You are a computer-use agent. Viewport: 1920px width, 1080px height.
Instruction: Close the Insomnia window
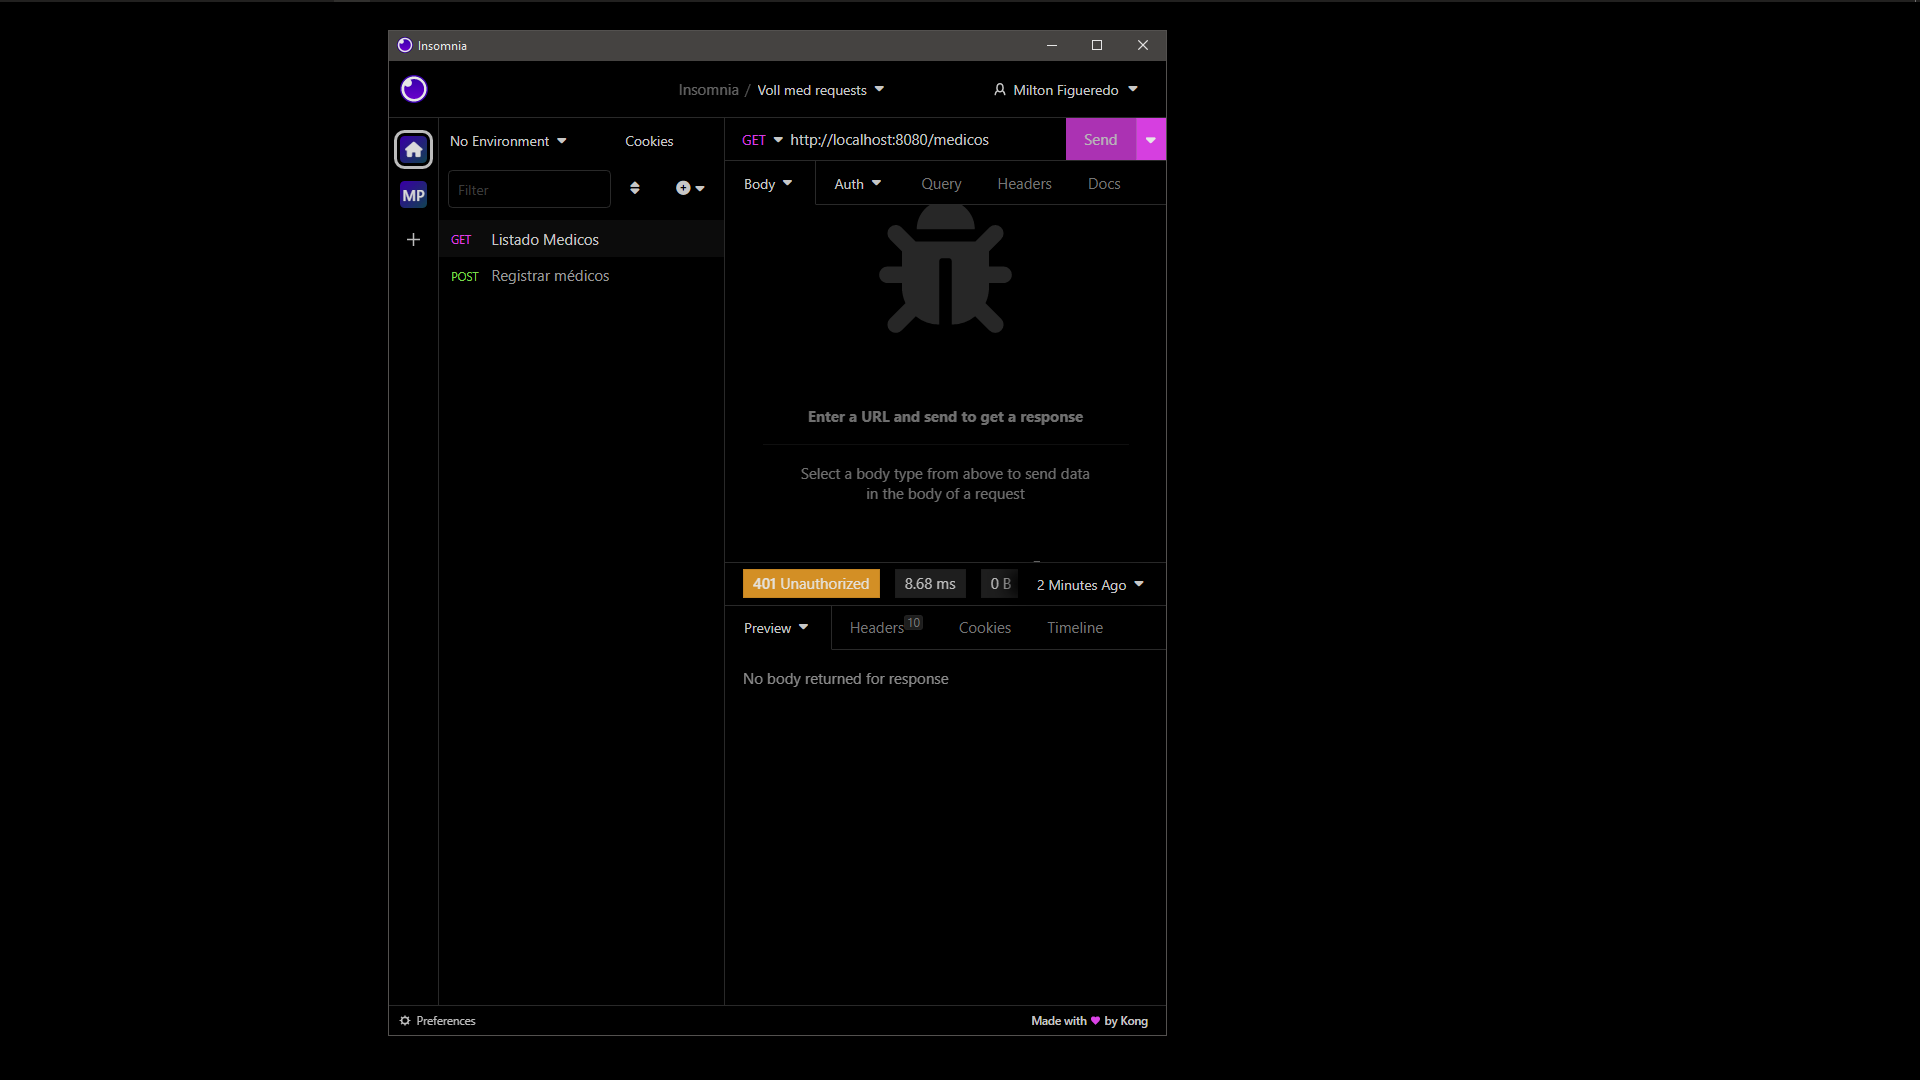coord(1143,45)
